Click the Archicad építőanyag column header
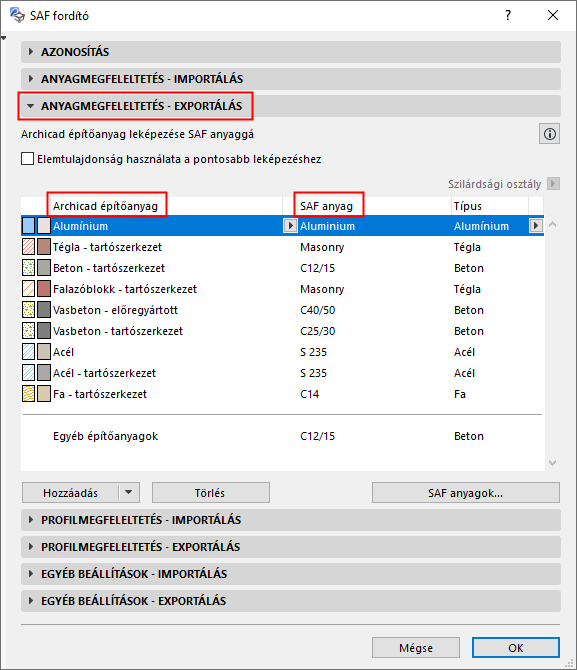577x670 pixels. tap(105, 206)
